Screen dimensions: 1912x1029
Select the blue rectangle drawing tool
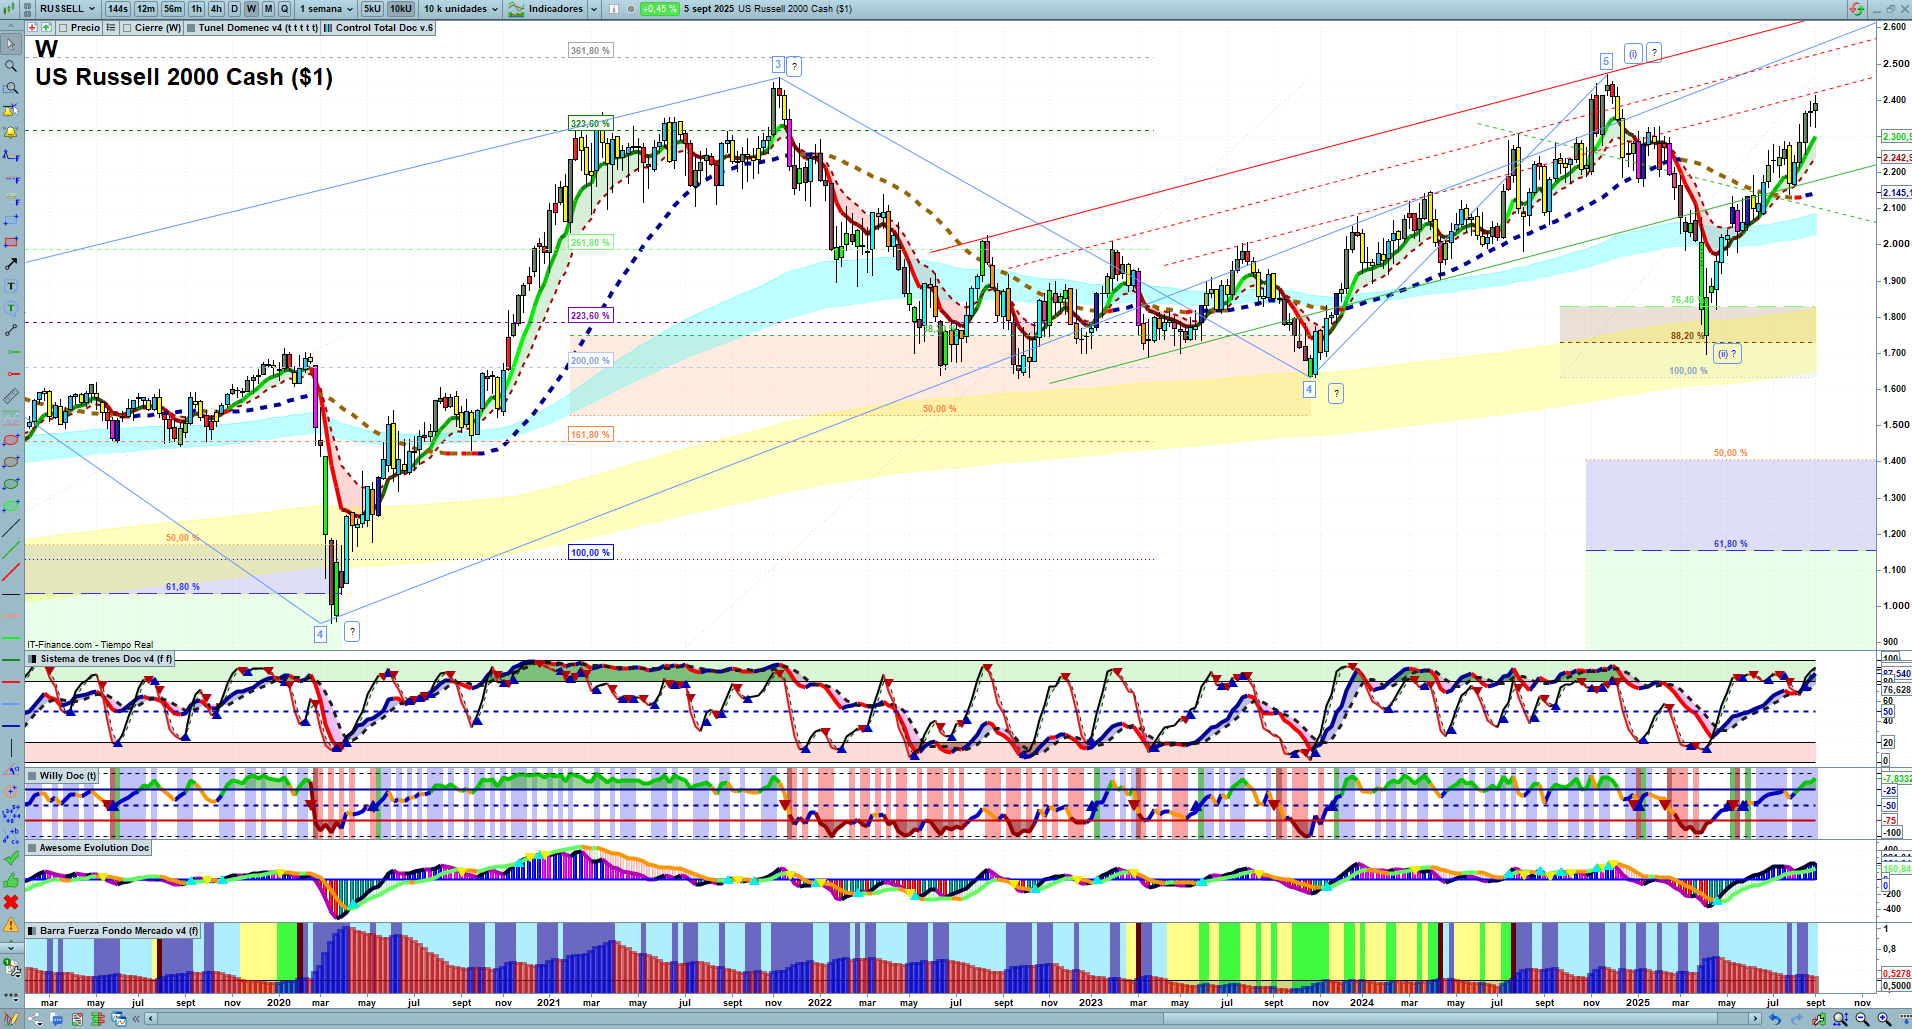[11, 220]
